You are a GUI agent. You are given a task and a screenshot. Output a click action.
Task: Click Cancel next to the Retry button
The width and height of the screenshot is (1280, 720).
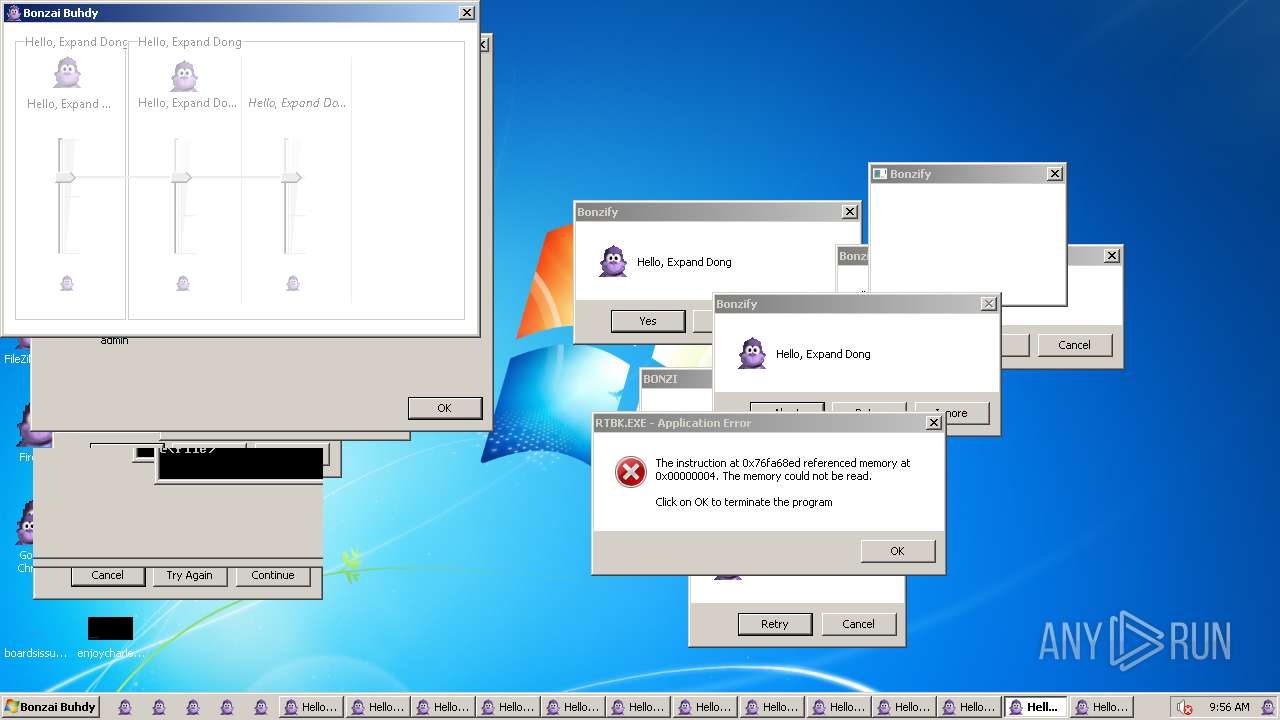858,624
